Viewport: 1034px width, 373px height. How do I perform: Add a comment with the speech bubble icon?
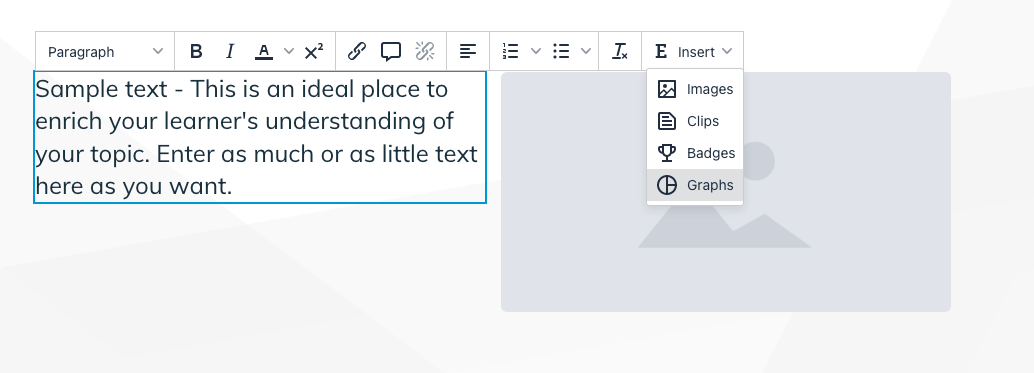point(391,51)
